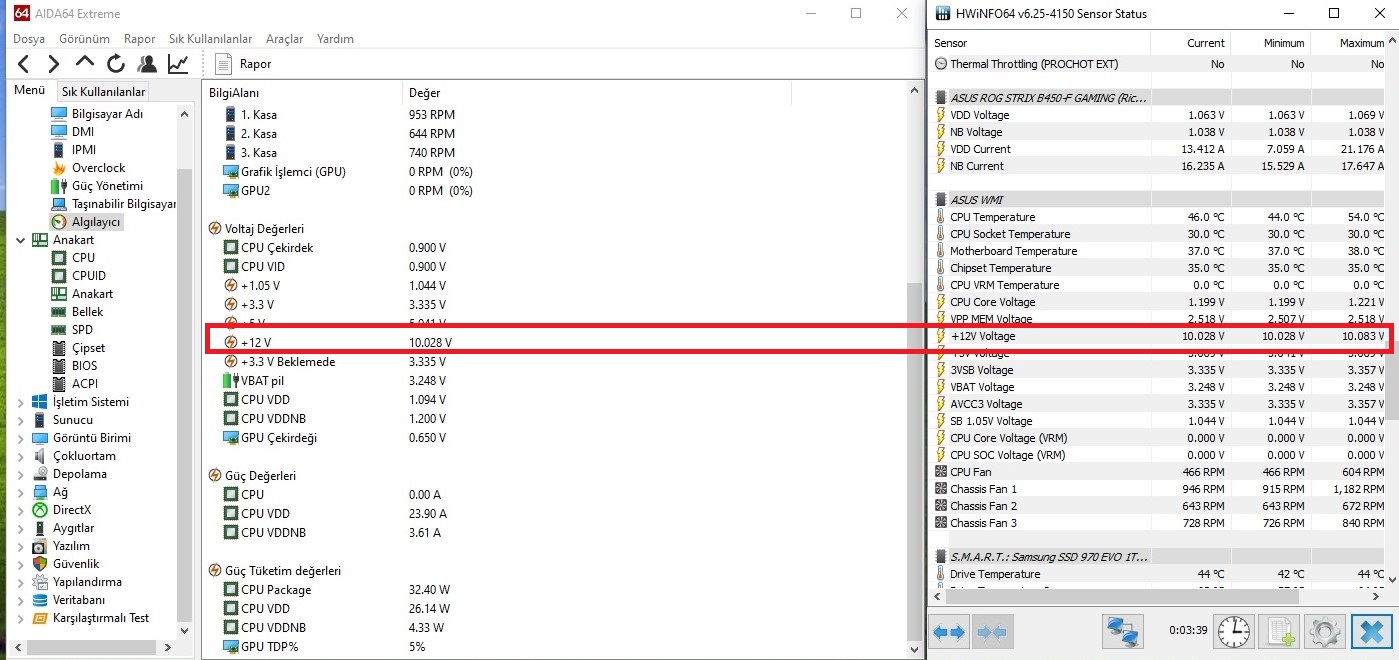Refresh the AIDA64 sensor page
Image resolution: width=1399 pixels, height=660 pixels.
coord(115,64)
